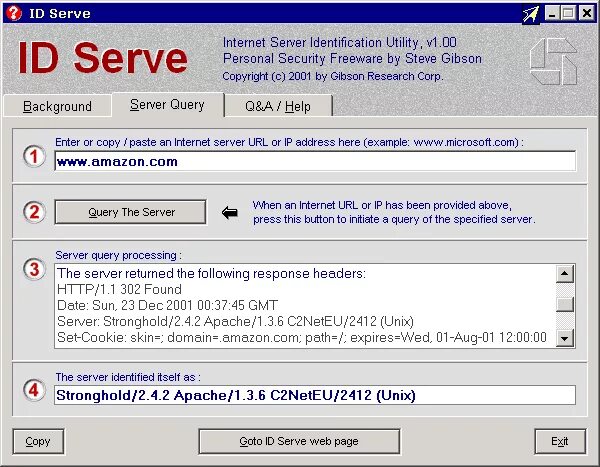Click the scrollbar thumb in query processing box
600x467 pixels.
pos(565,305)
